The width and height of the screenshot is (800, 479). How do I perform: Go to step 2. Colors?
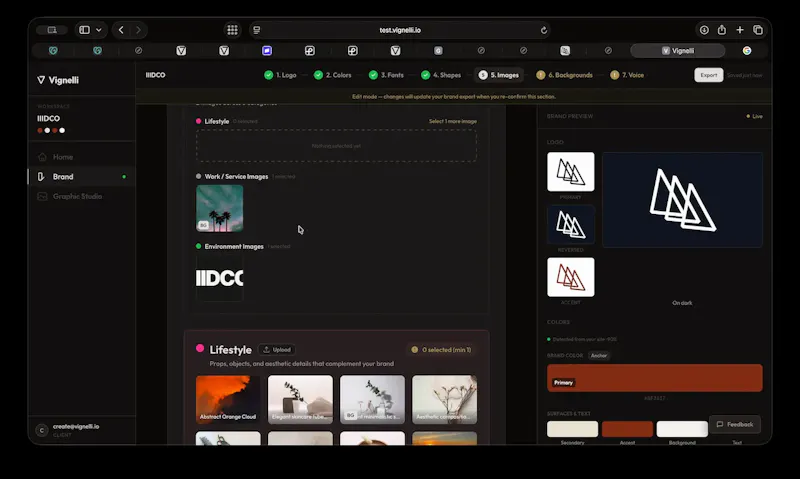click(x=333, y=75)
